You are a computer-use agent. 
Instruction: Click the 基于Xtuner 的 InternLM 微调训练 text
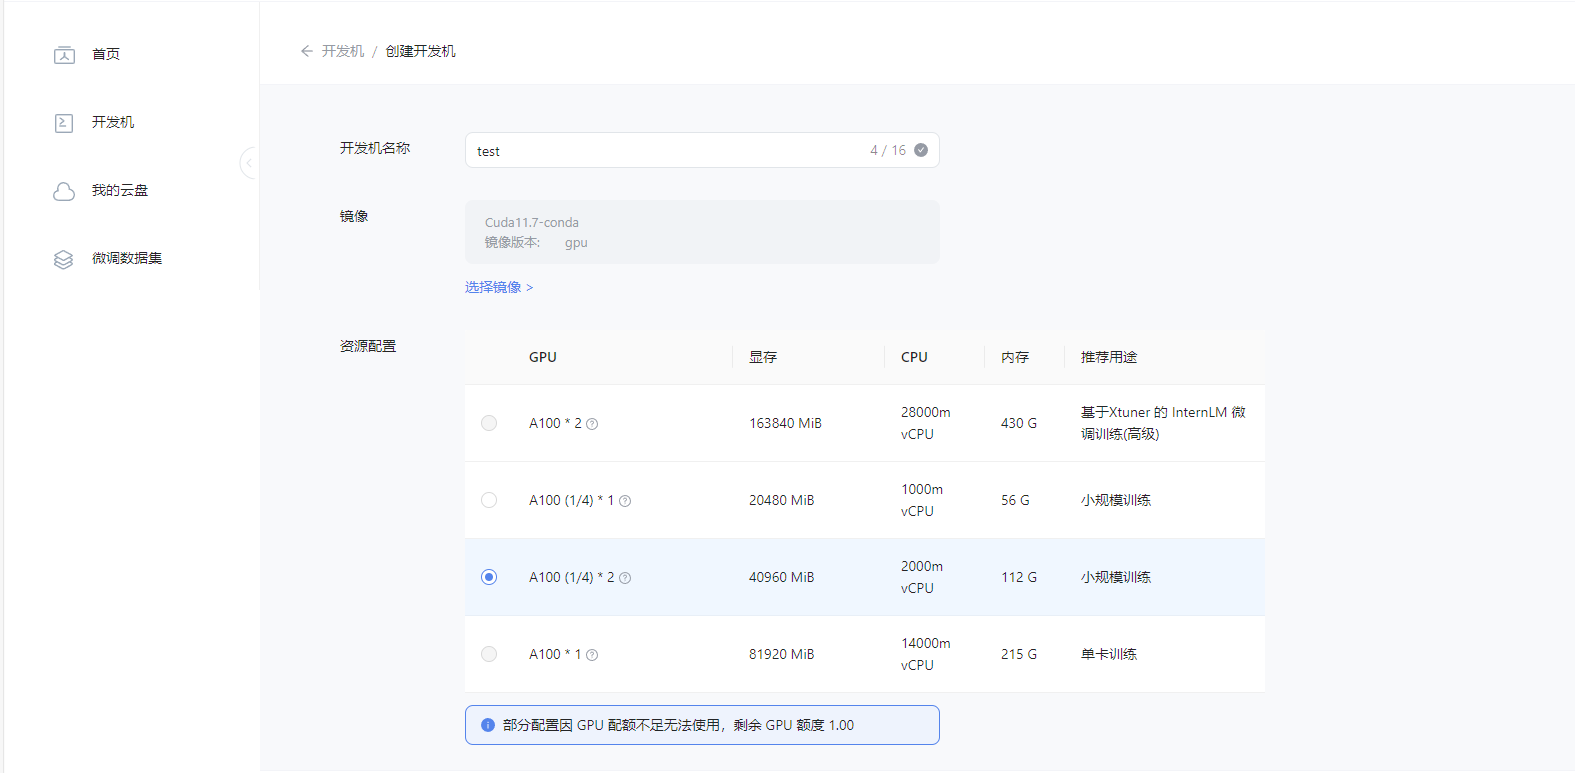[1163, 423]
